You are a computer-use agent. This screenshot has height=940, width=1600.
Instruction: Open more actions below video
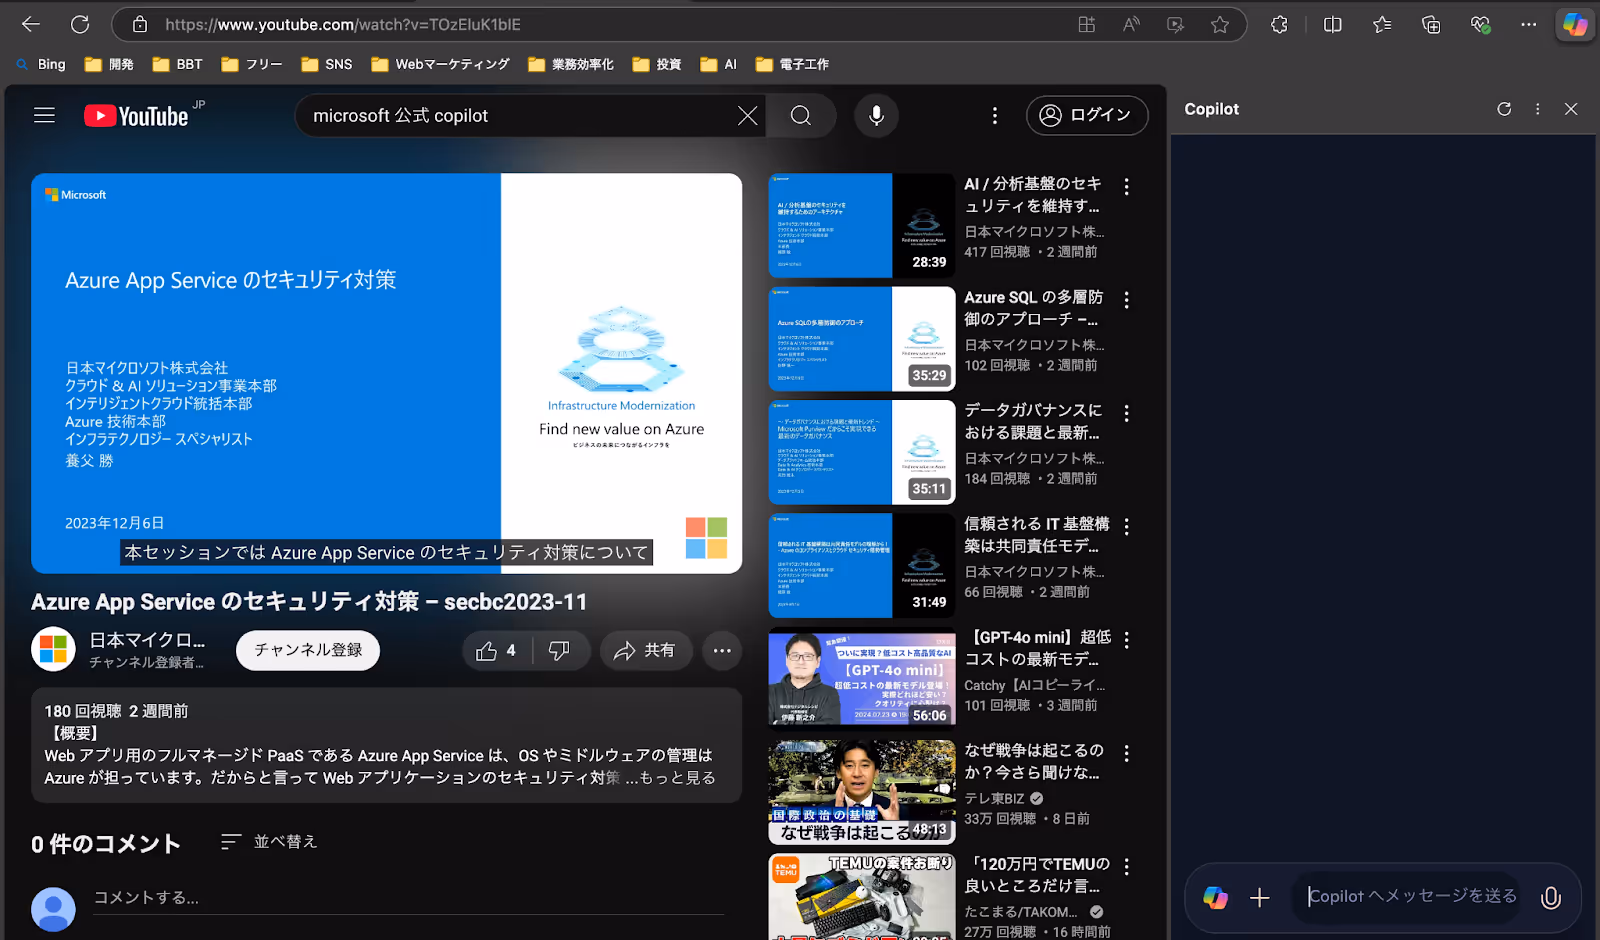(x=722, y=650)
